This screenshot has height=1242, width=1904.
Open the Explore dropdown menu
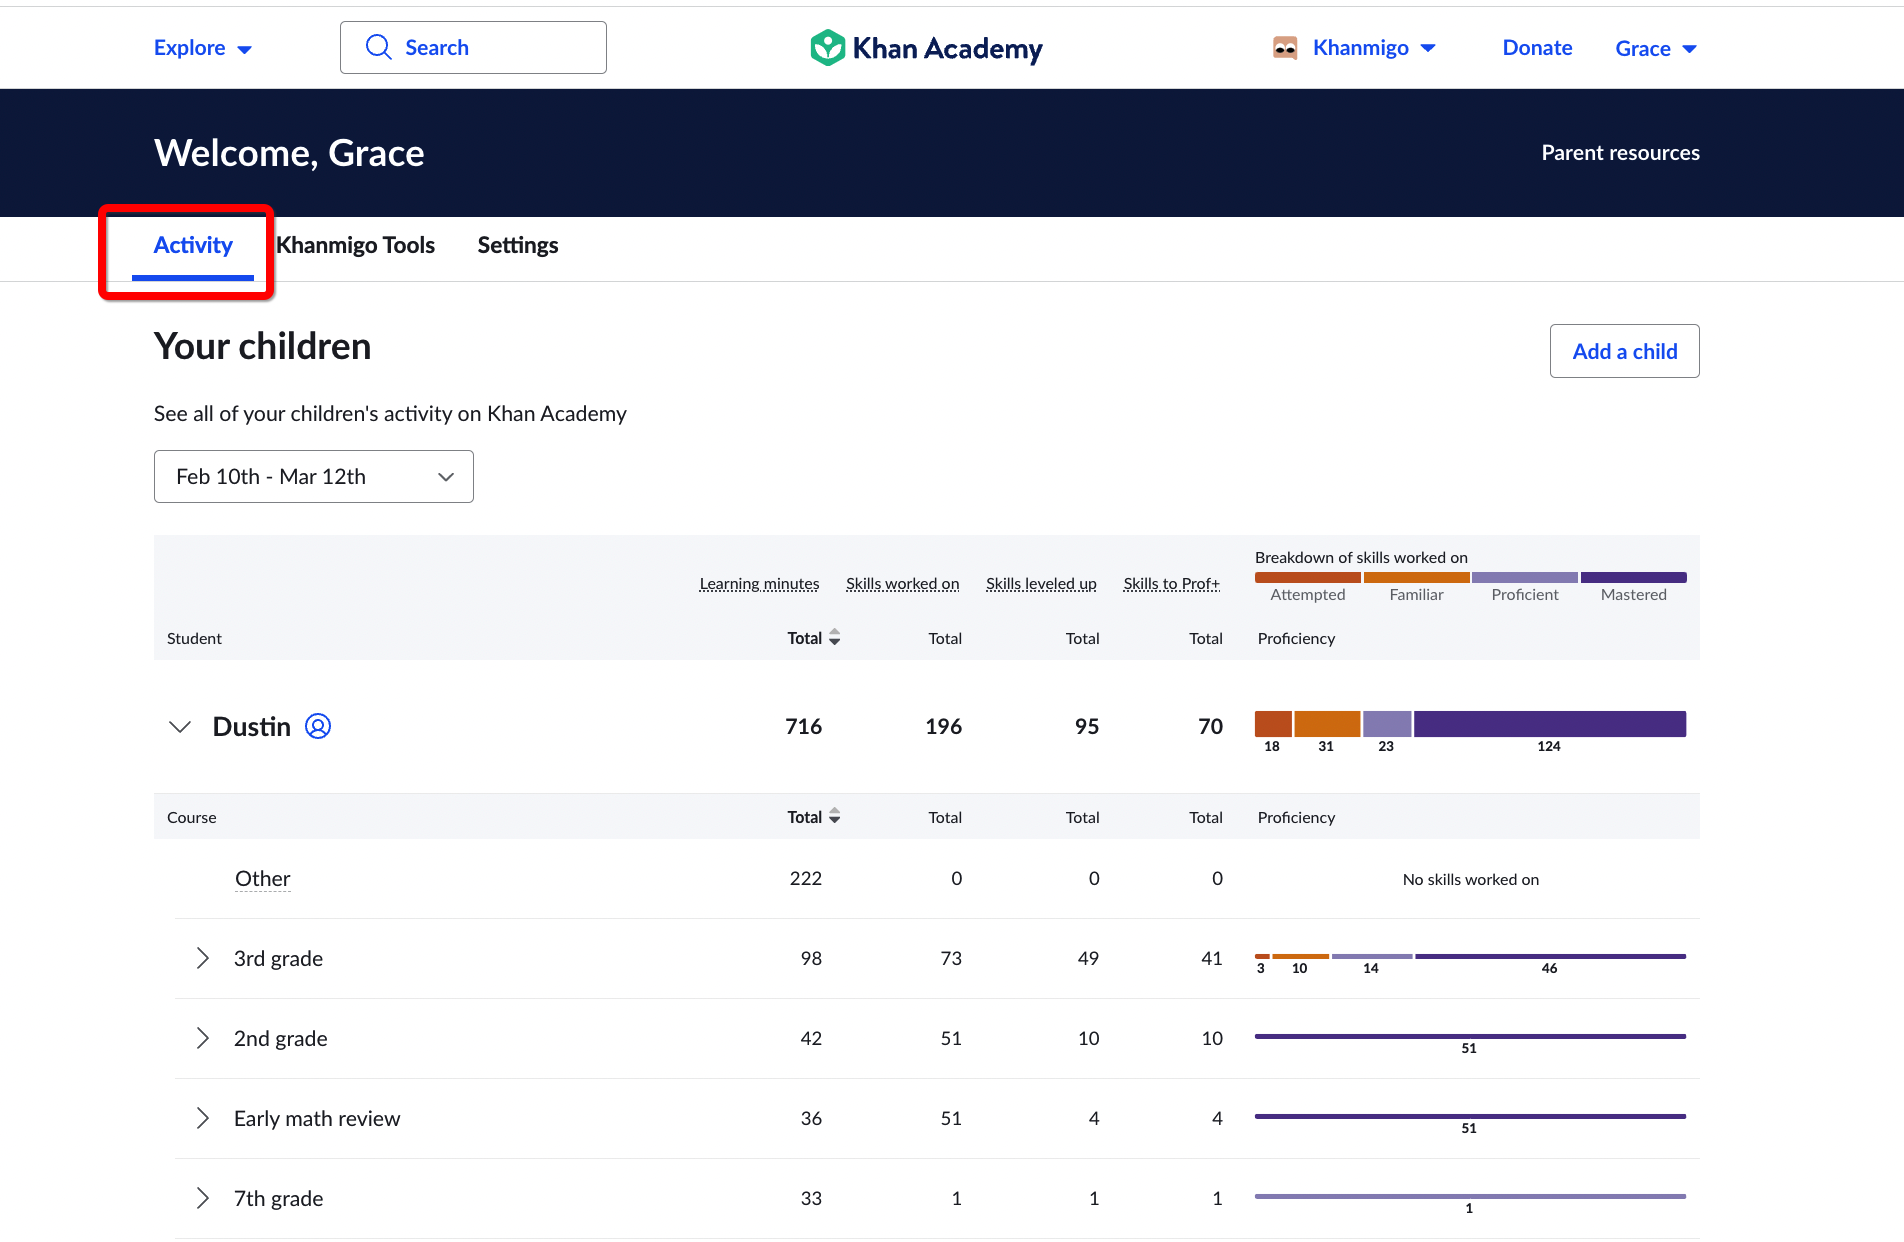click(x=203, y=48)
